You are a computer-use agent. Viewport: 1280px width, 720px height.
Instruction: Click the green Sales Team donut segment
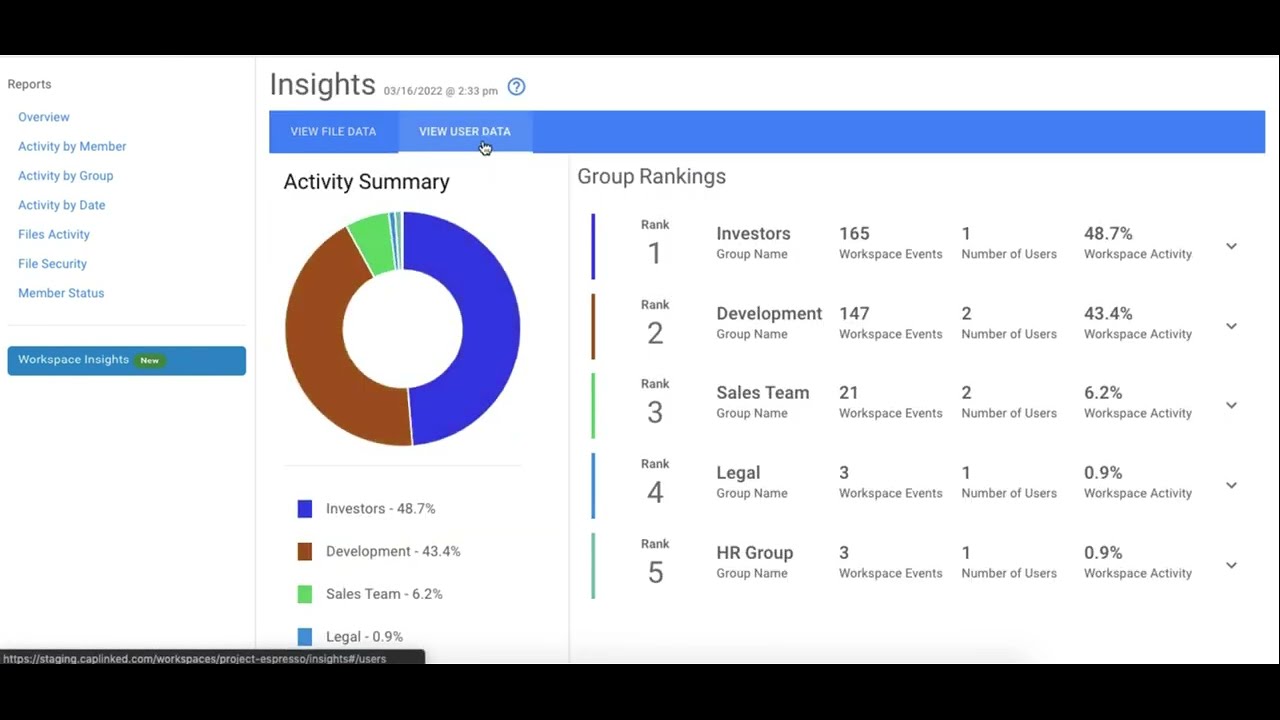(x=373, y=242)
